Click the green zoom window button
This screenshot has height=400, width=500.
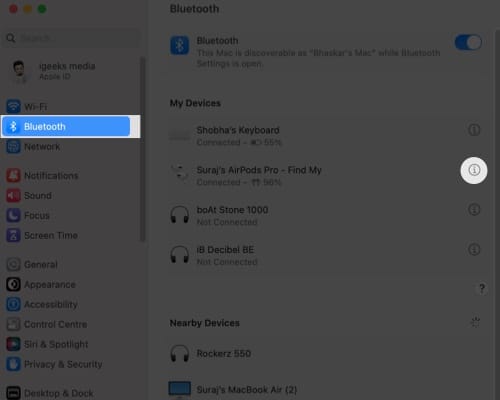pos(42,9)
